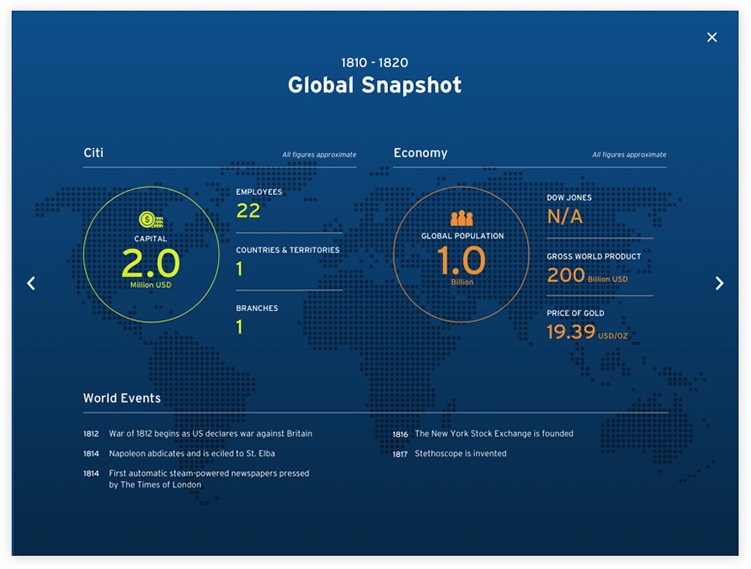This screenshot has width=751, height=569.
Task: Select the Capital 2.0 value
Action: pyautogui.click(x=151, y=262)
